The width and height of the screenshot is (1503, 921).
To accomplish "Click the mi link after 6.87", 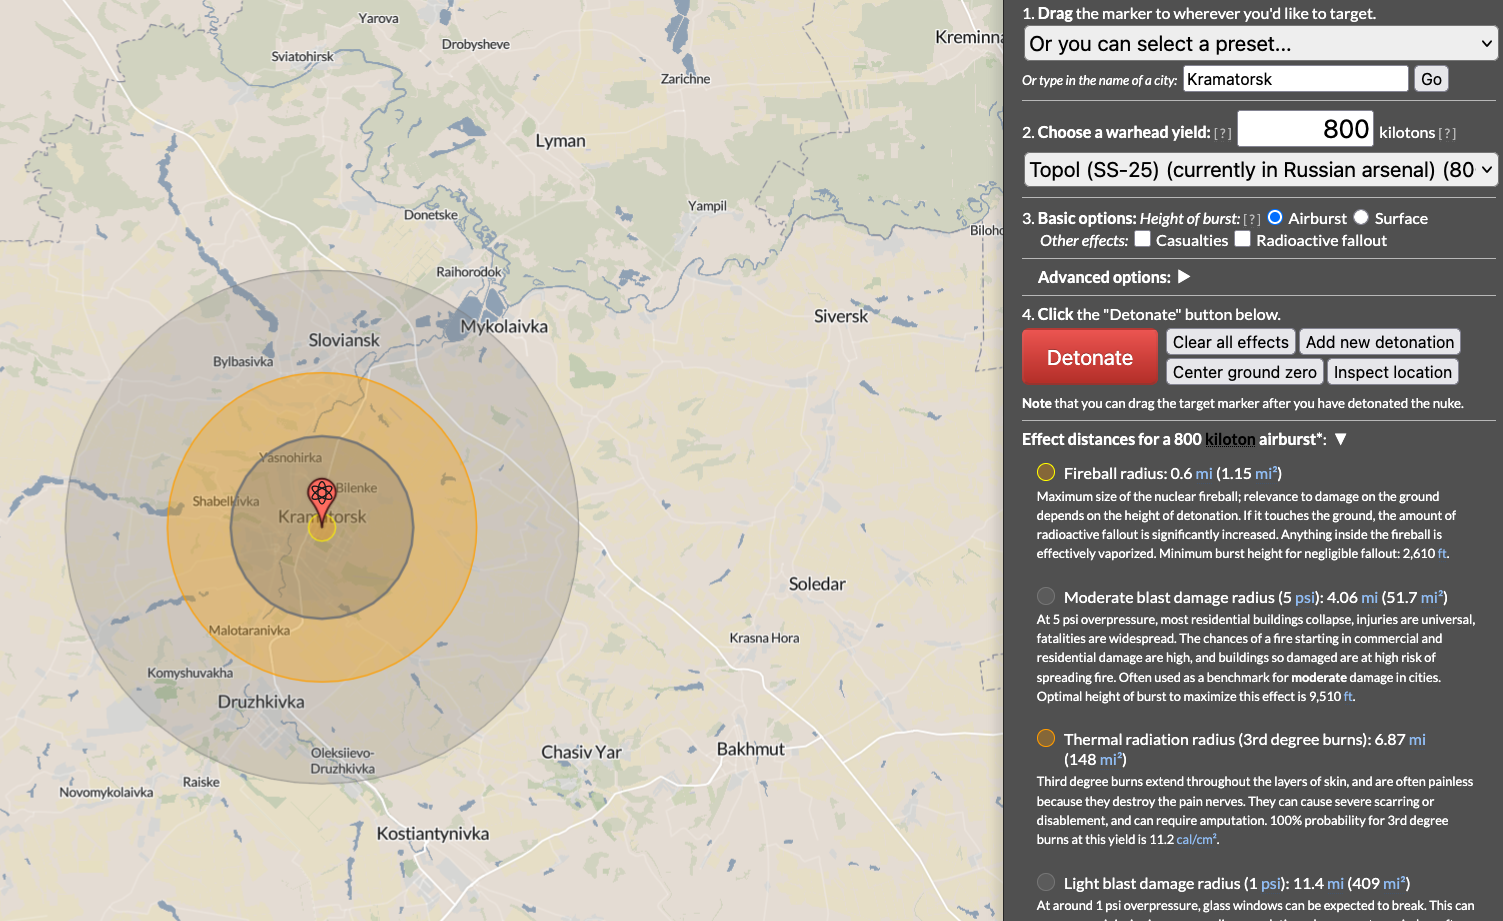I will tap(1418, 739).
